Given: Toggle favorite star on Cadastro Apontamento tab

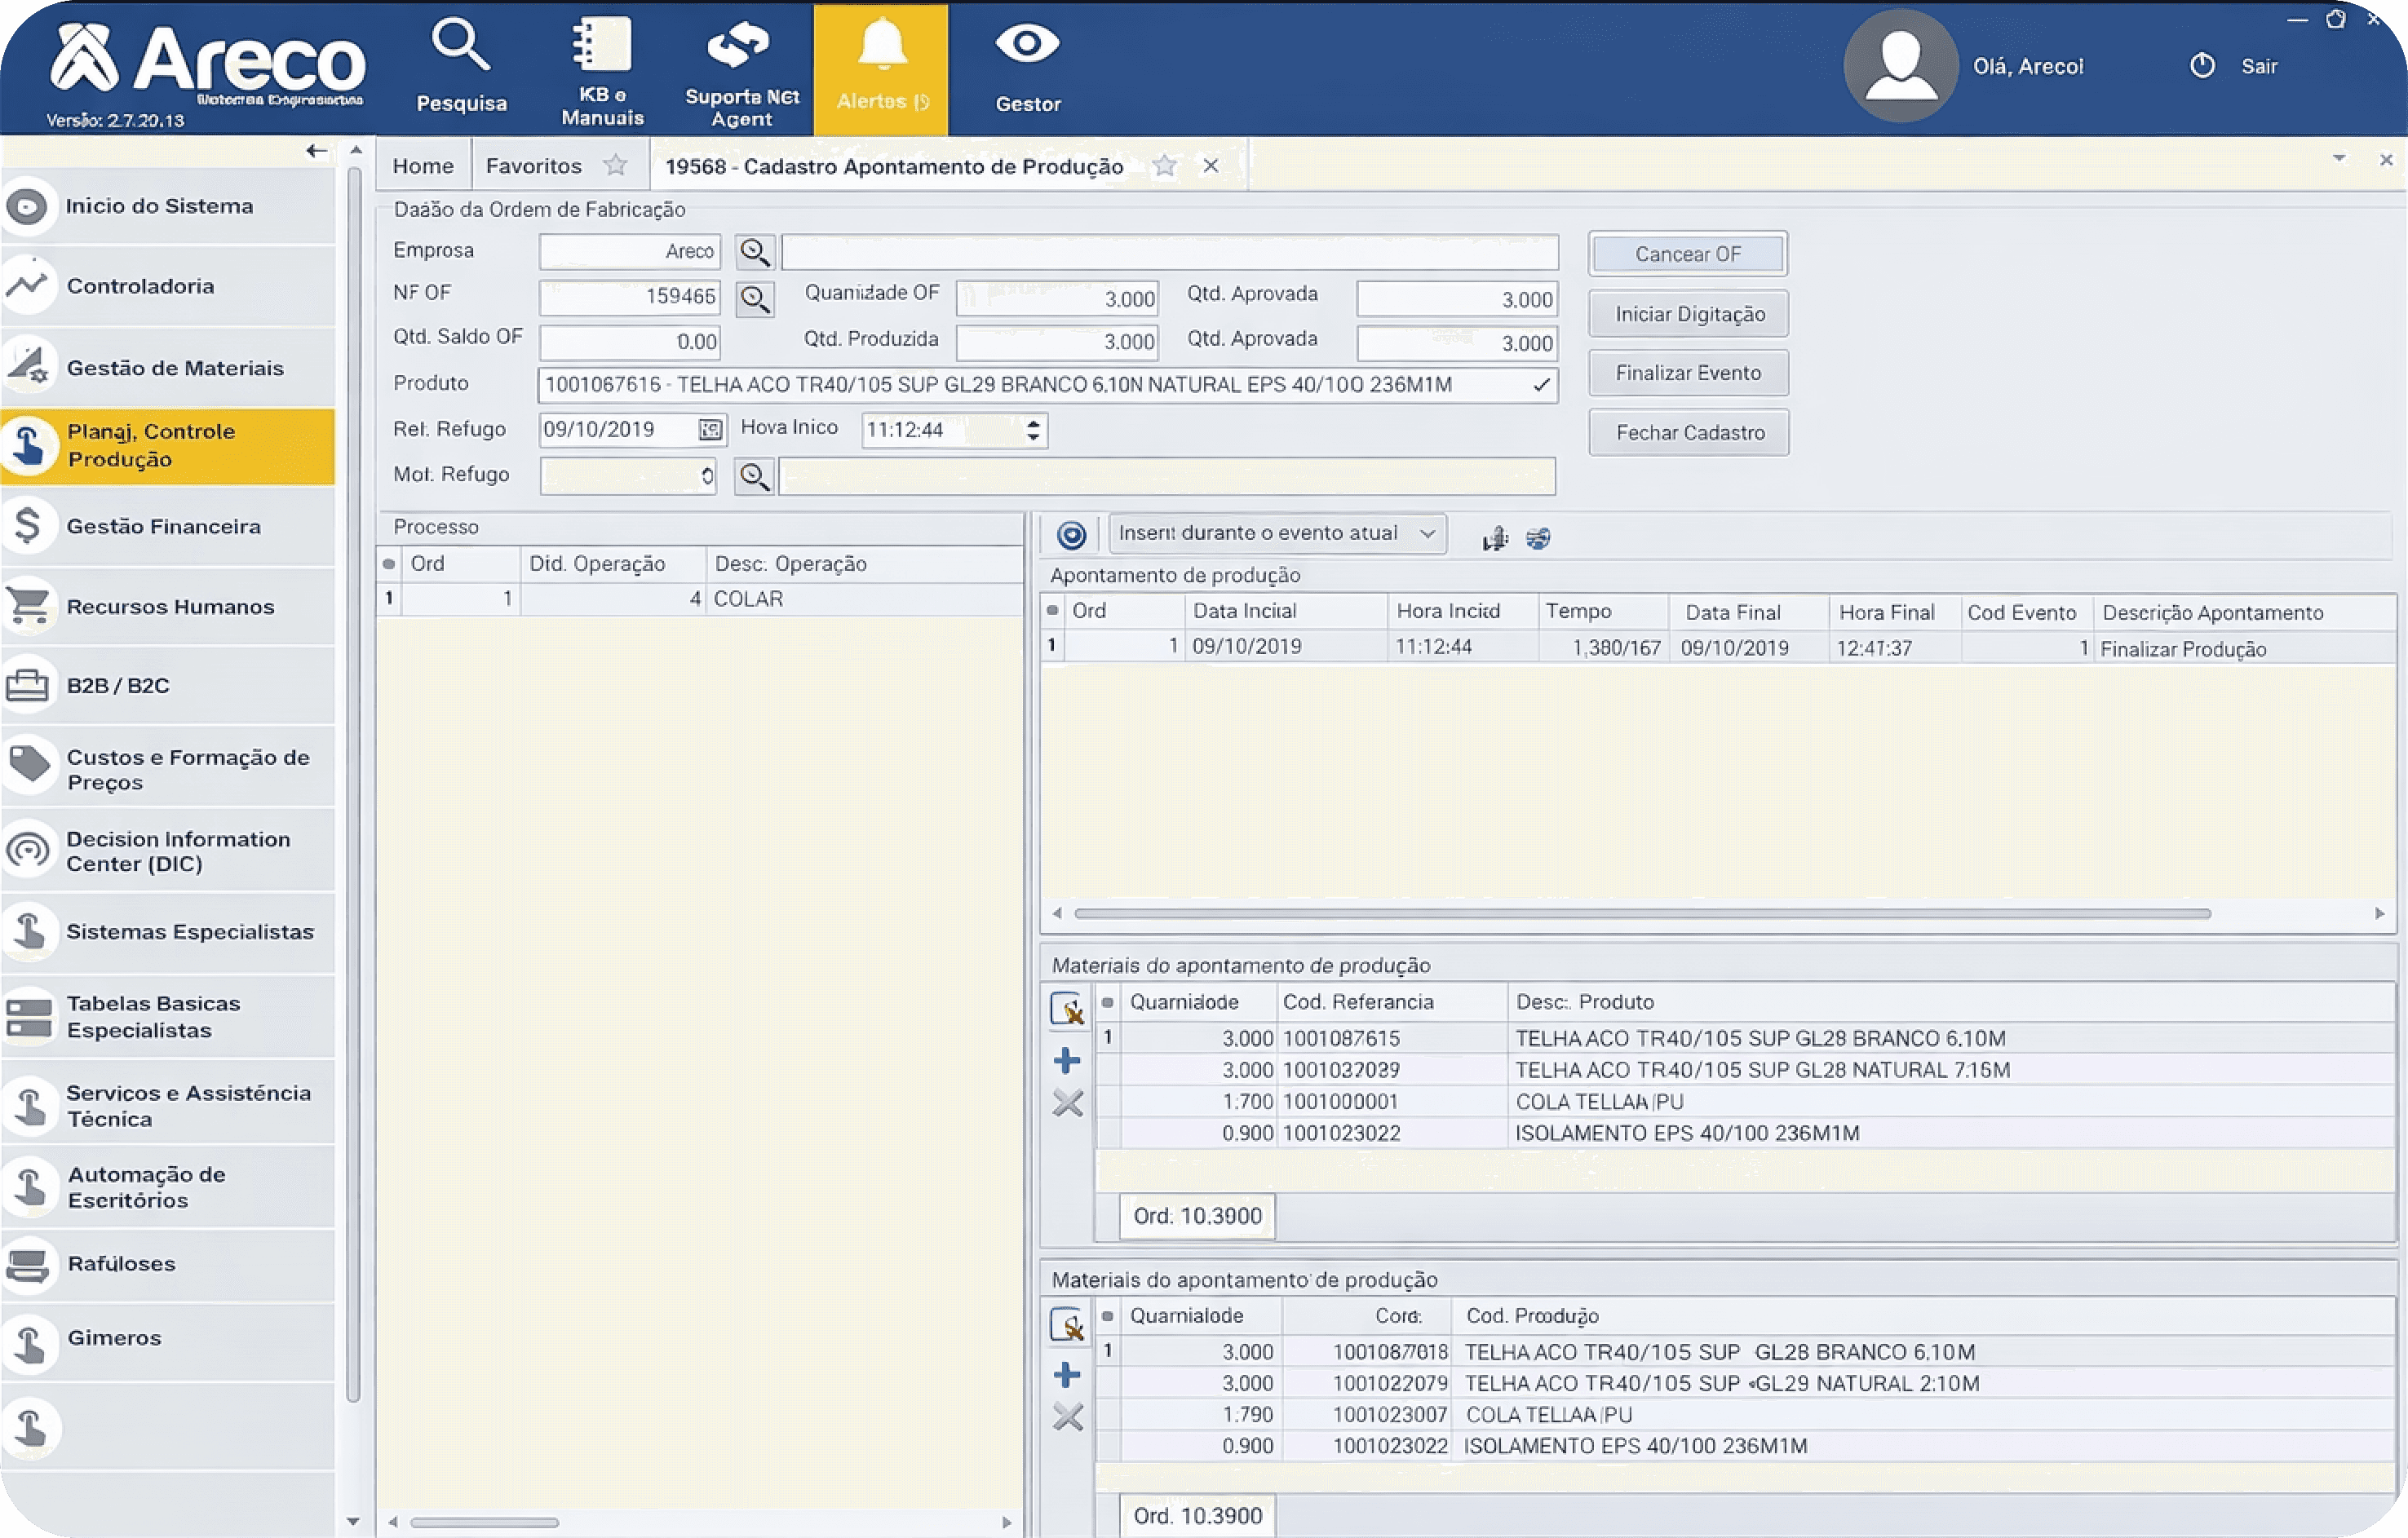Looking at the screenshot, I should (x=1164, y=166).
